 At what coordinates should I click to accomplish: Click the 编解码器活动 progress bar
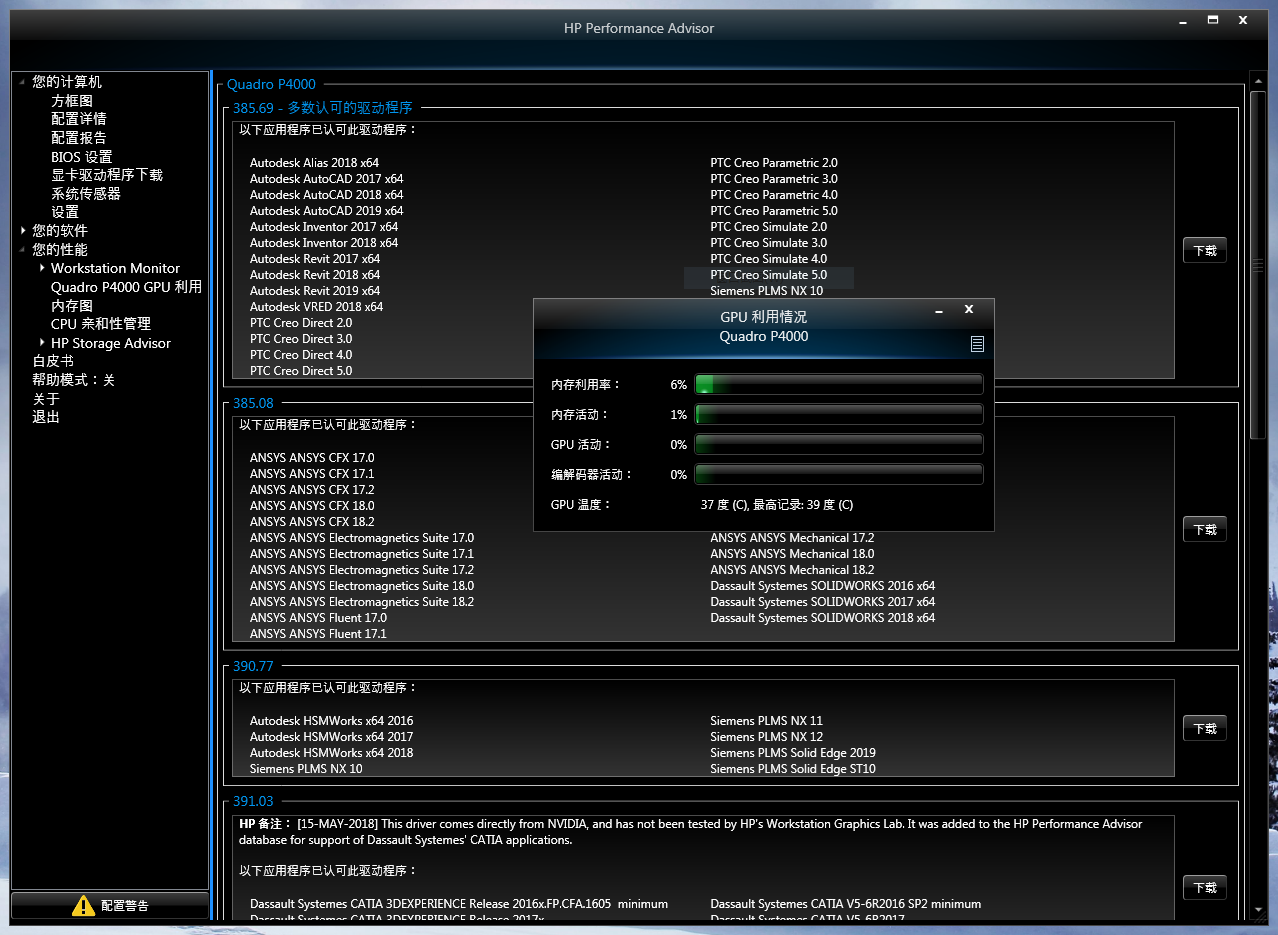click(x=839, y=474)
